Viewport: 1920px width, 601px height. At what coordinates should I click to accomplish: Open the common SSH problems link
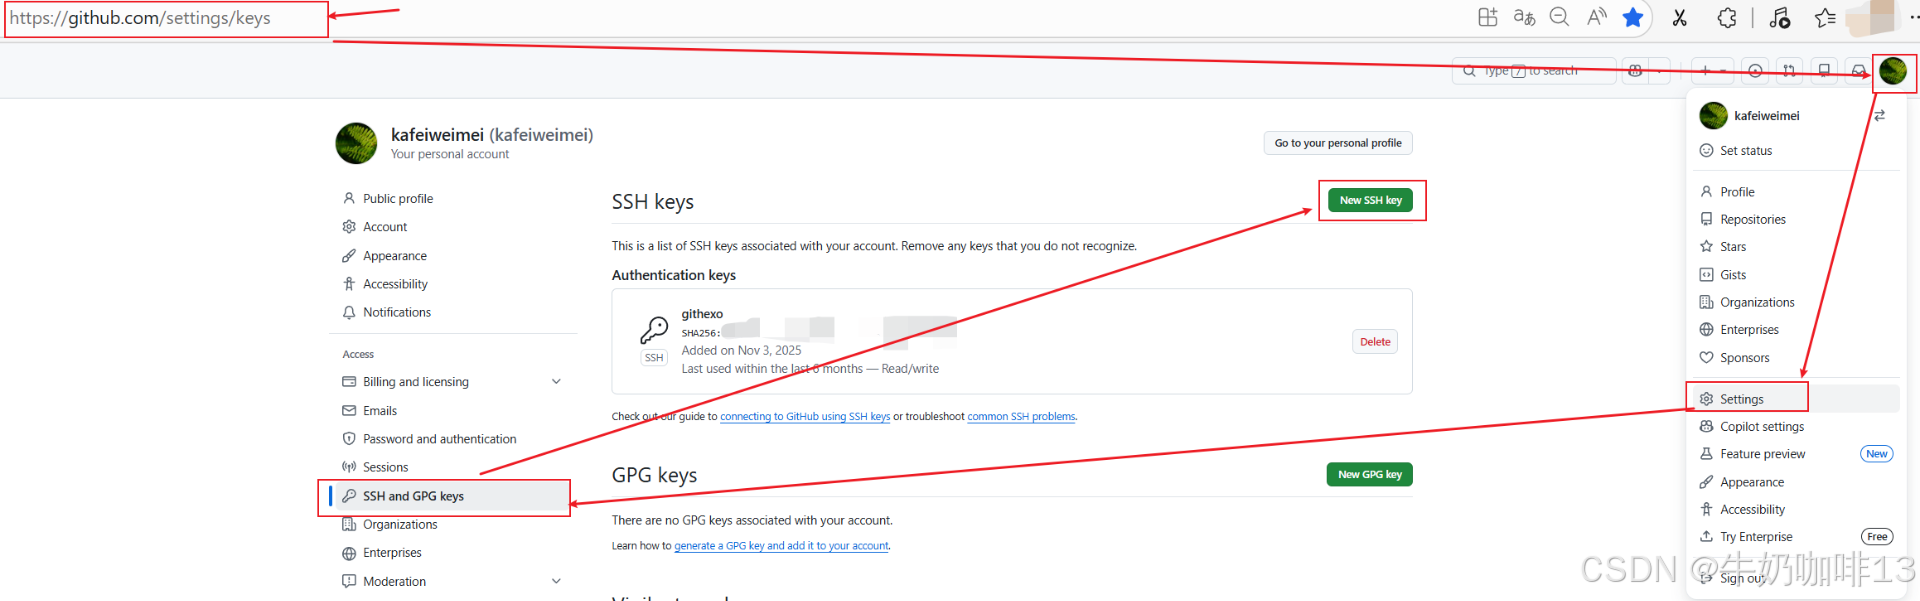click(1021, 417)
